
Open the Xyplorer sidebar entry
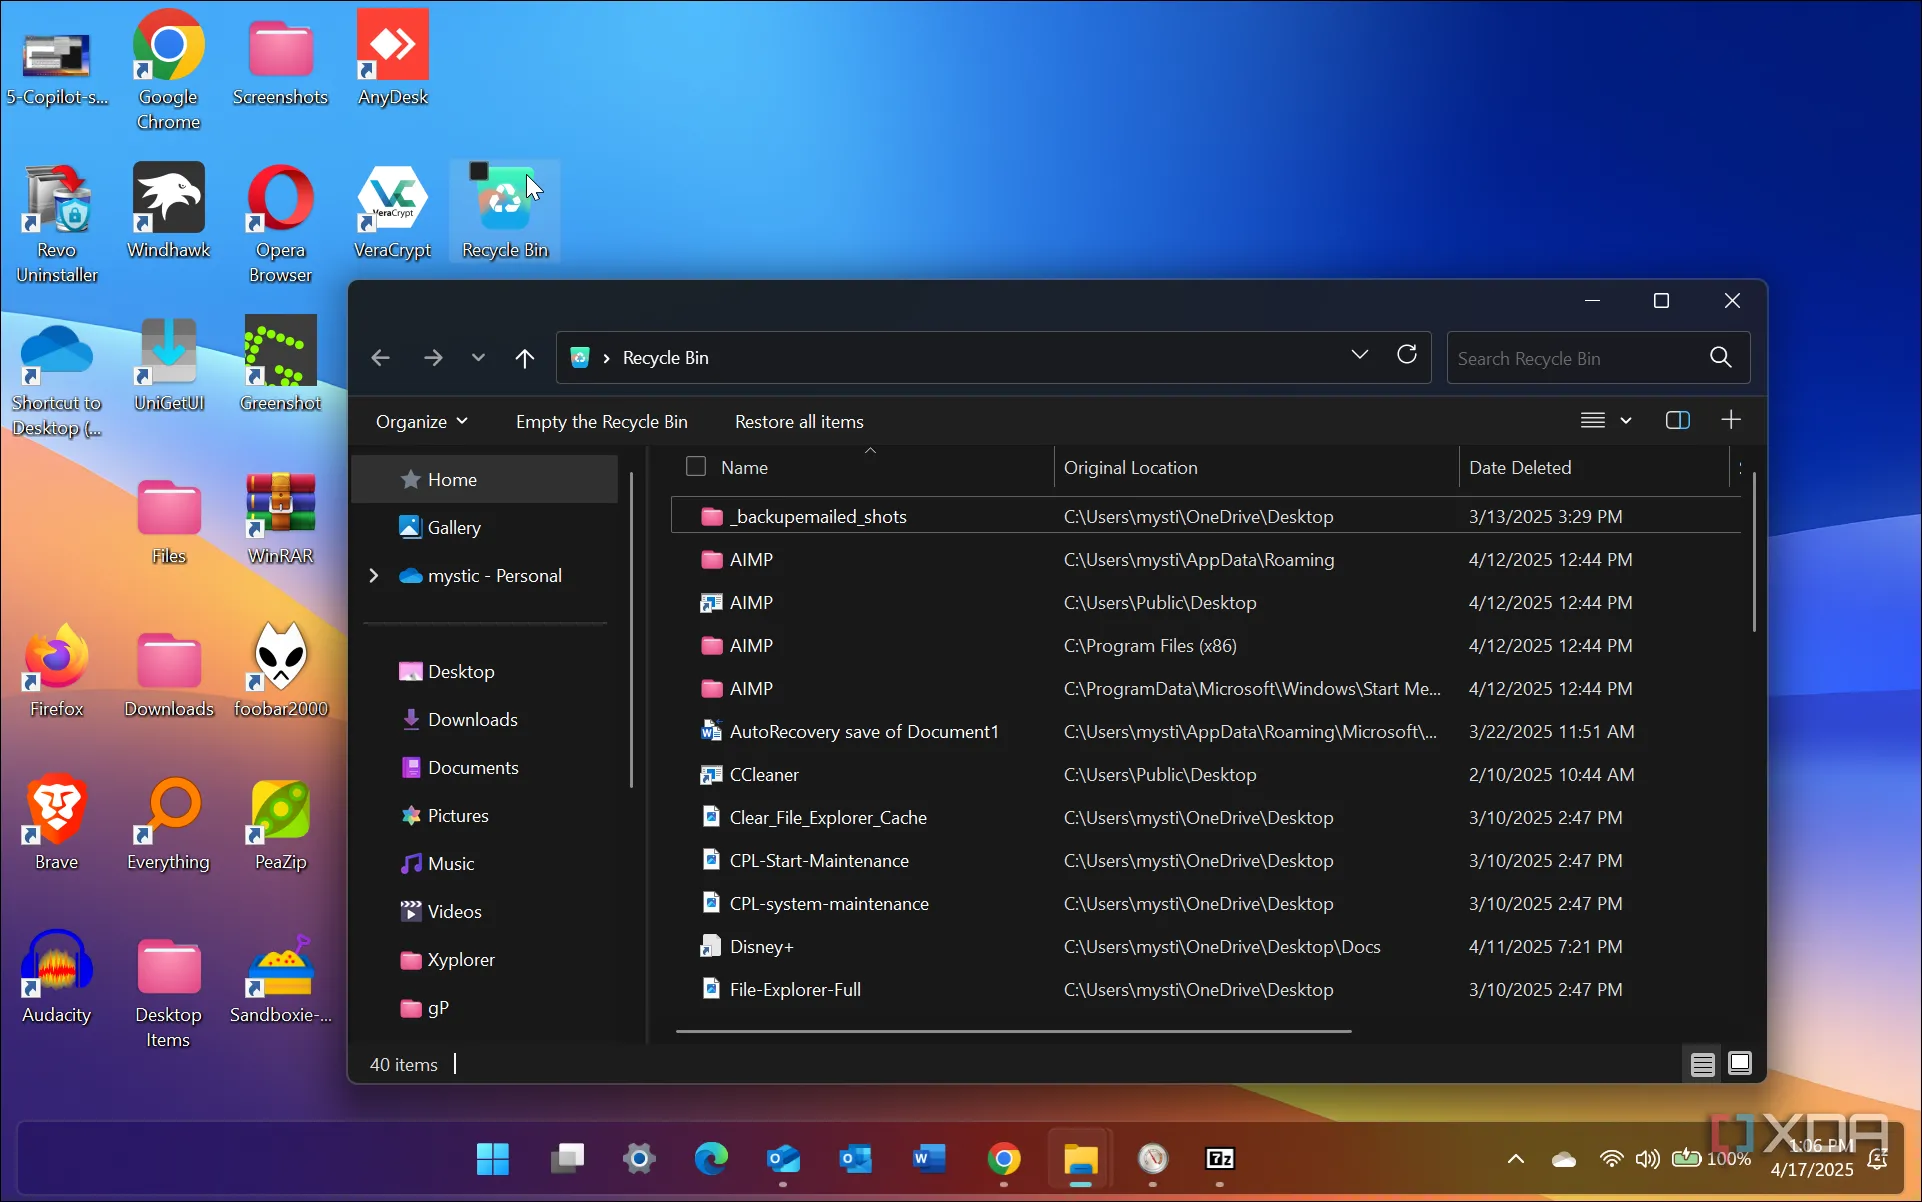460,959
